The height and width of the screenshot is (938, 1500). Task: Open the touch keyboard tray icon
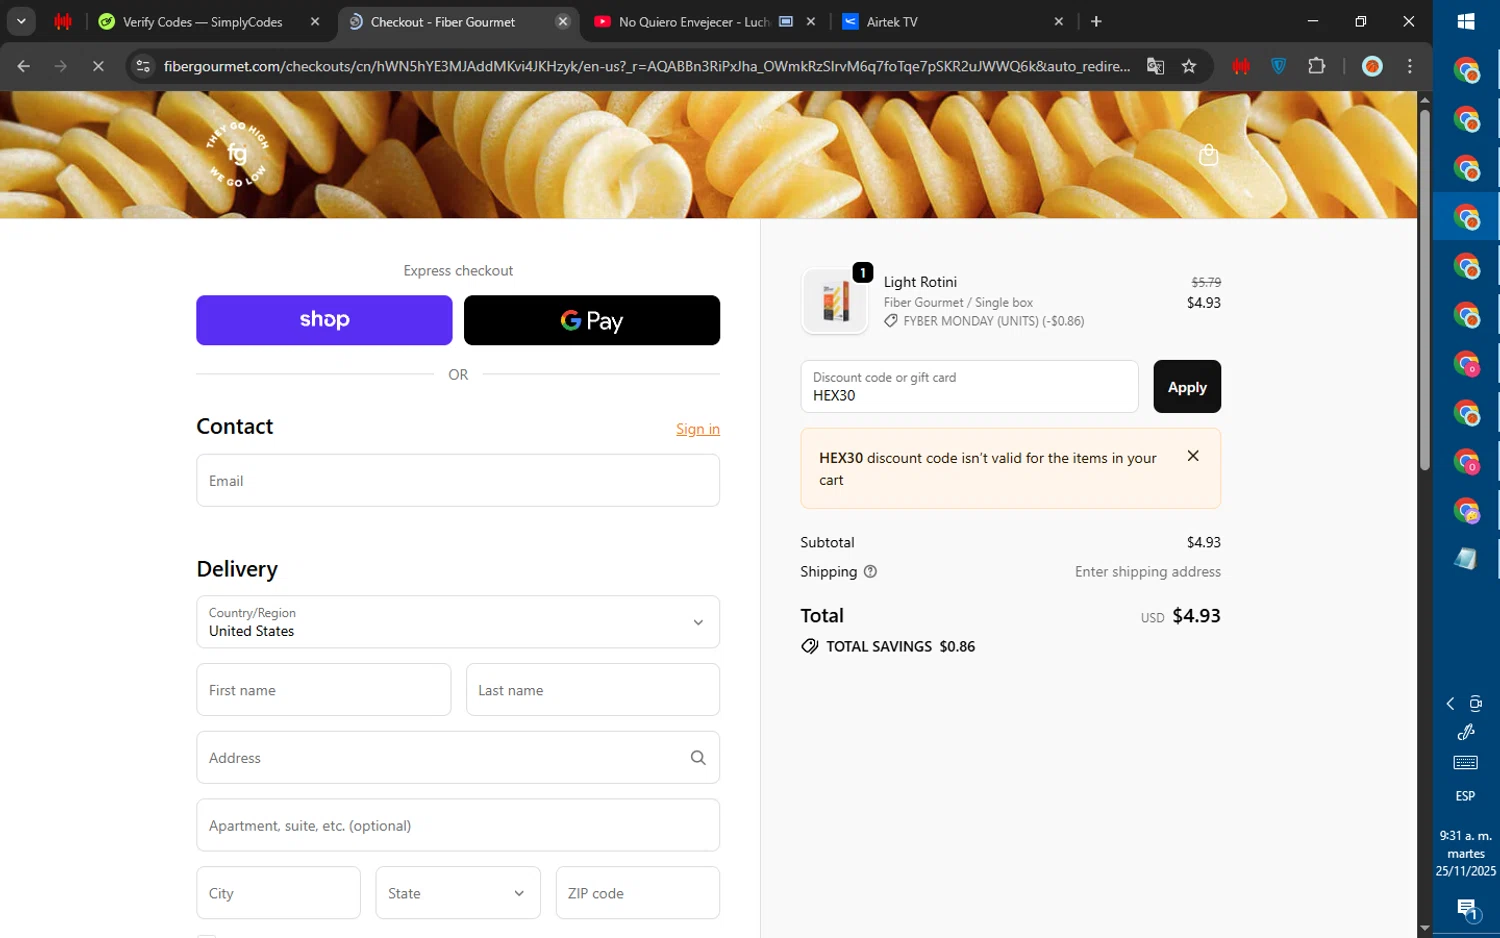(x=1466, y=763)
